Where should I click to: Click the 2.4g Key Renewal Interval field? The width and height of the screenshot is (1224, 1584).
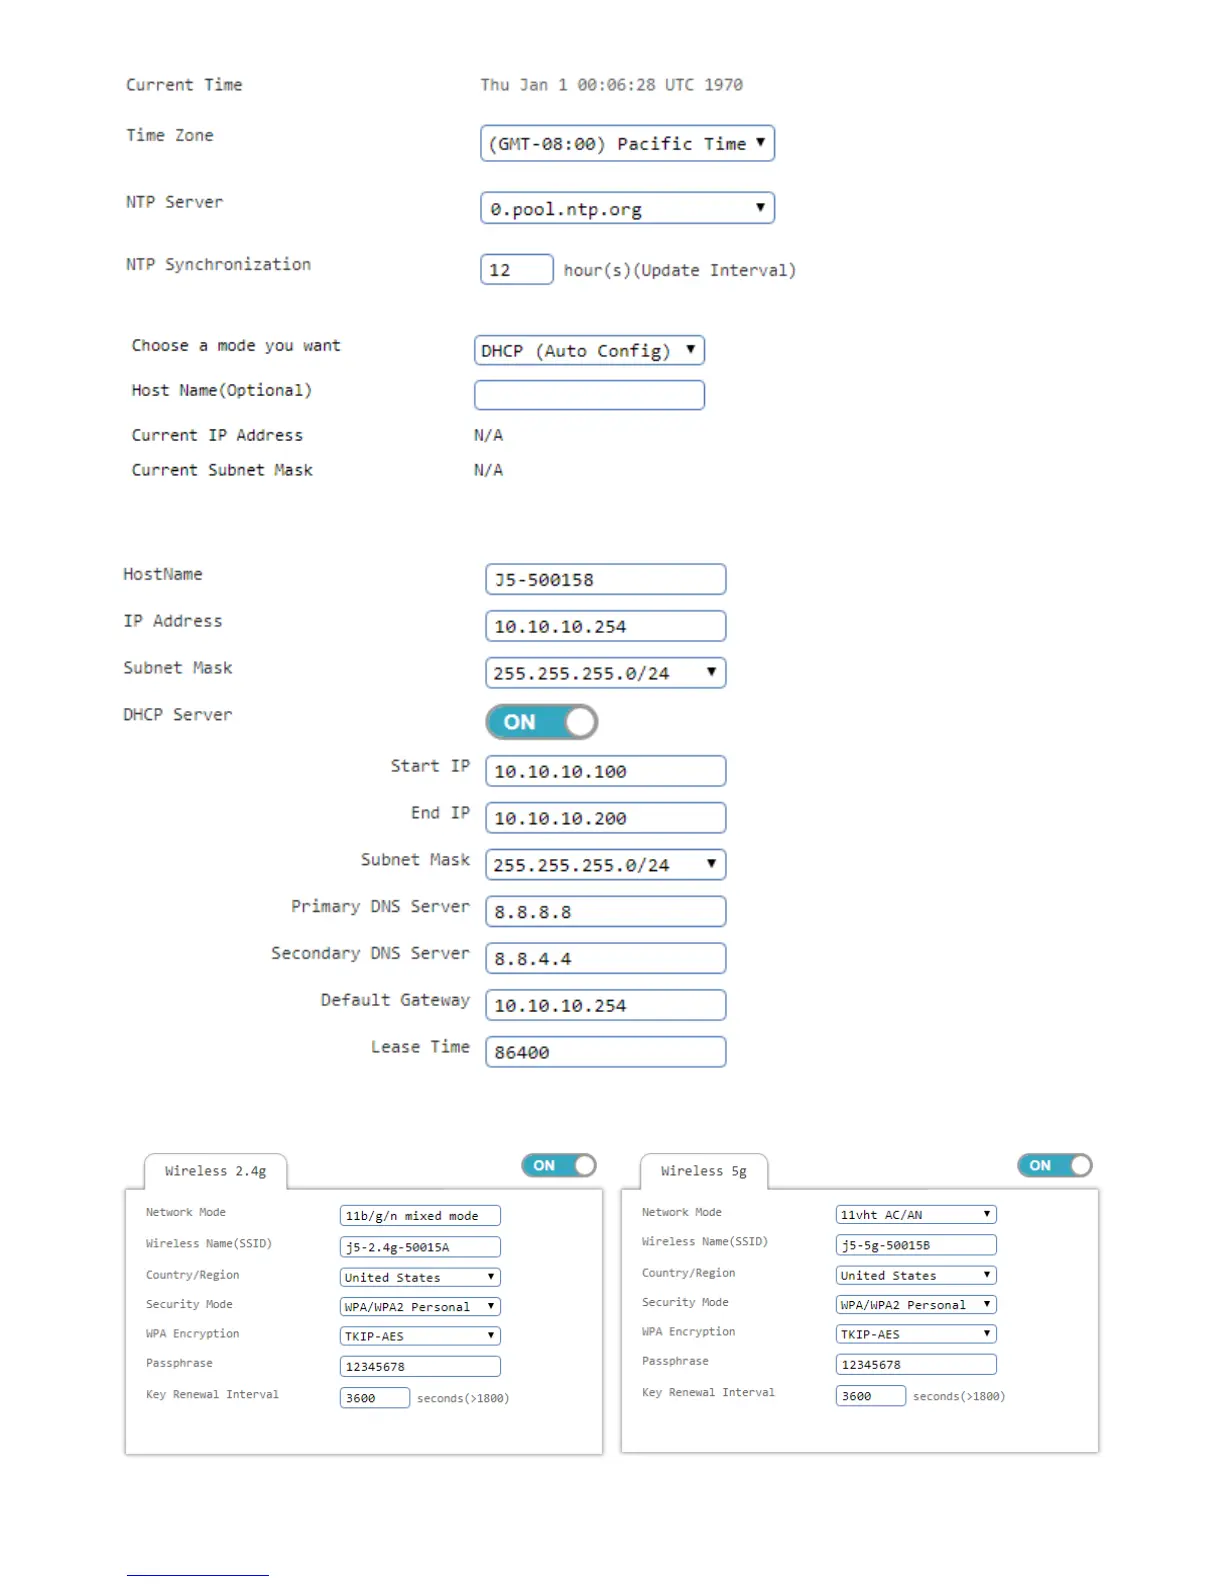(375, 1398)
